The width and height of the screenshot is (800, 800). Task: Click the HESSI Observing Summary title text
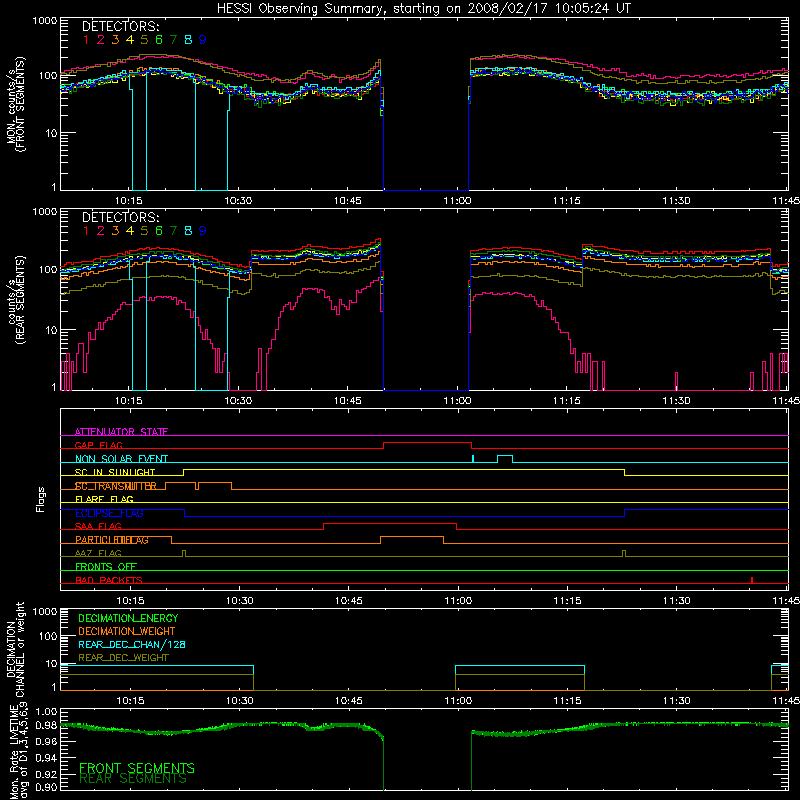[424, 8]
